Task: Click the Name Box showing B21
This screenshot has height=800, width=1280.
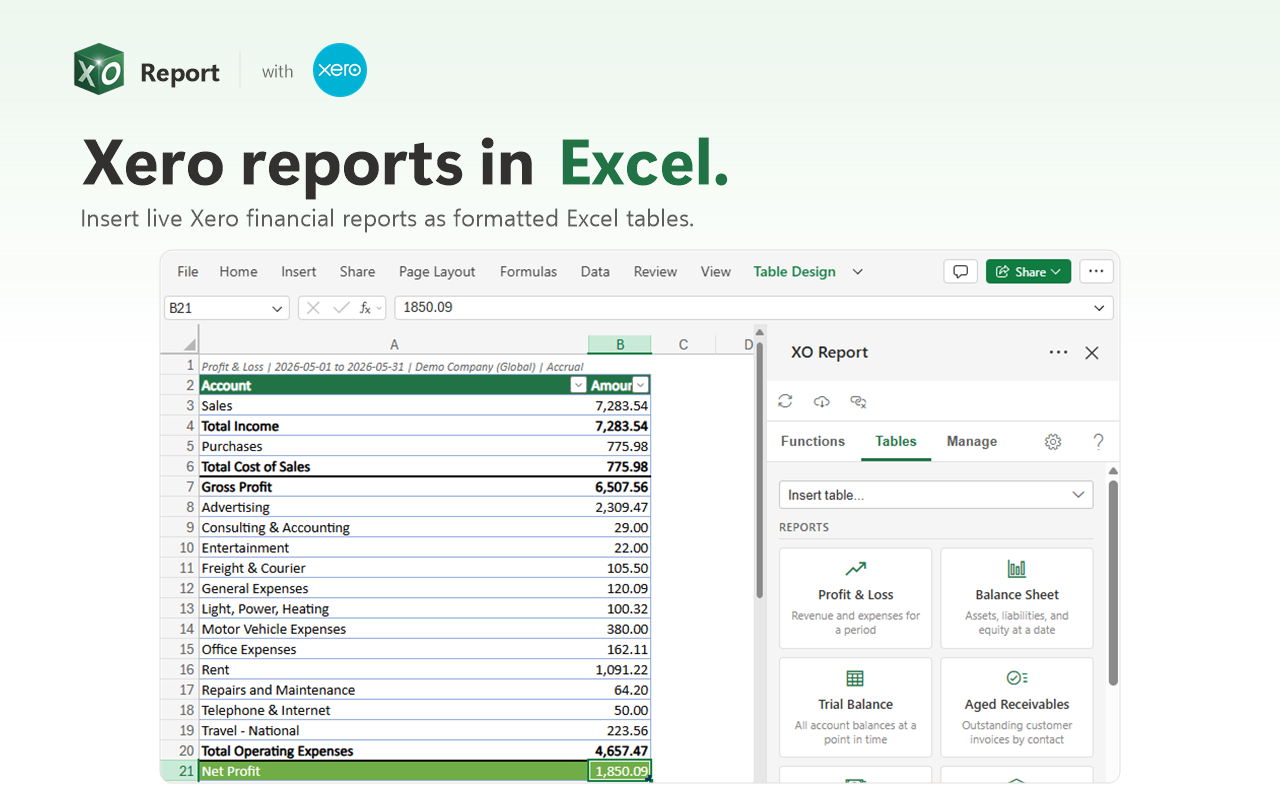Action: coord(227,308)
